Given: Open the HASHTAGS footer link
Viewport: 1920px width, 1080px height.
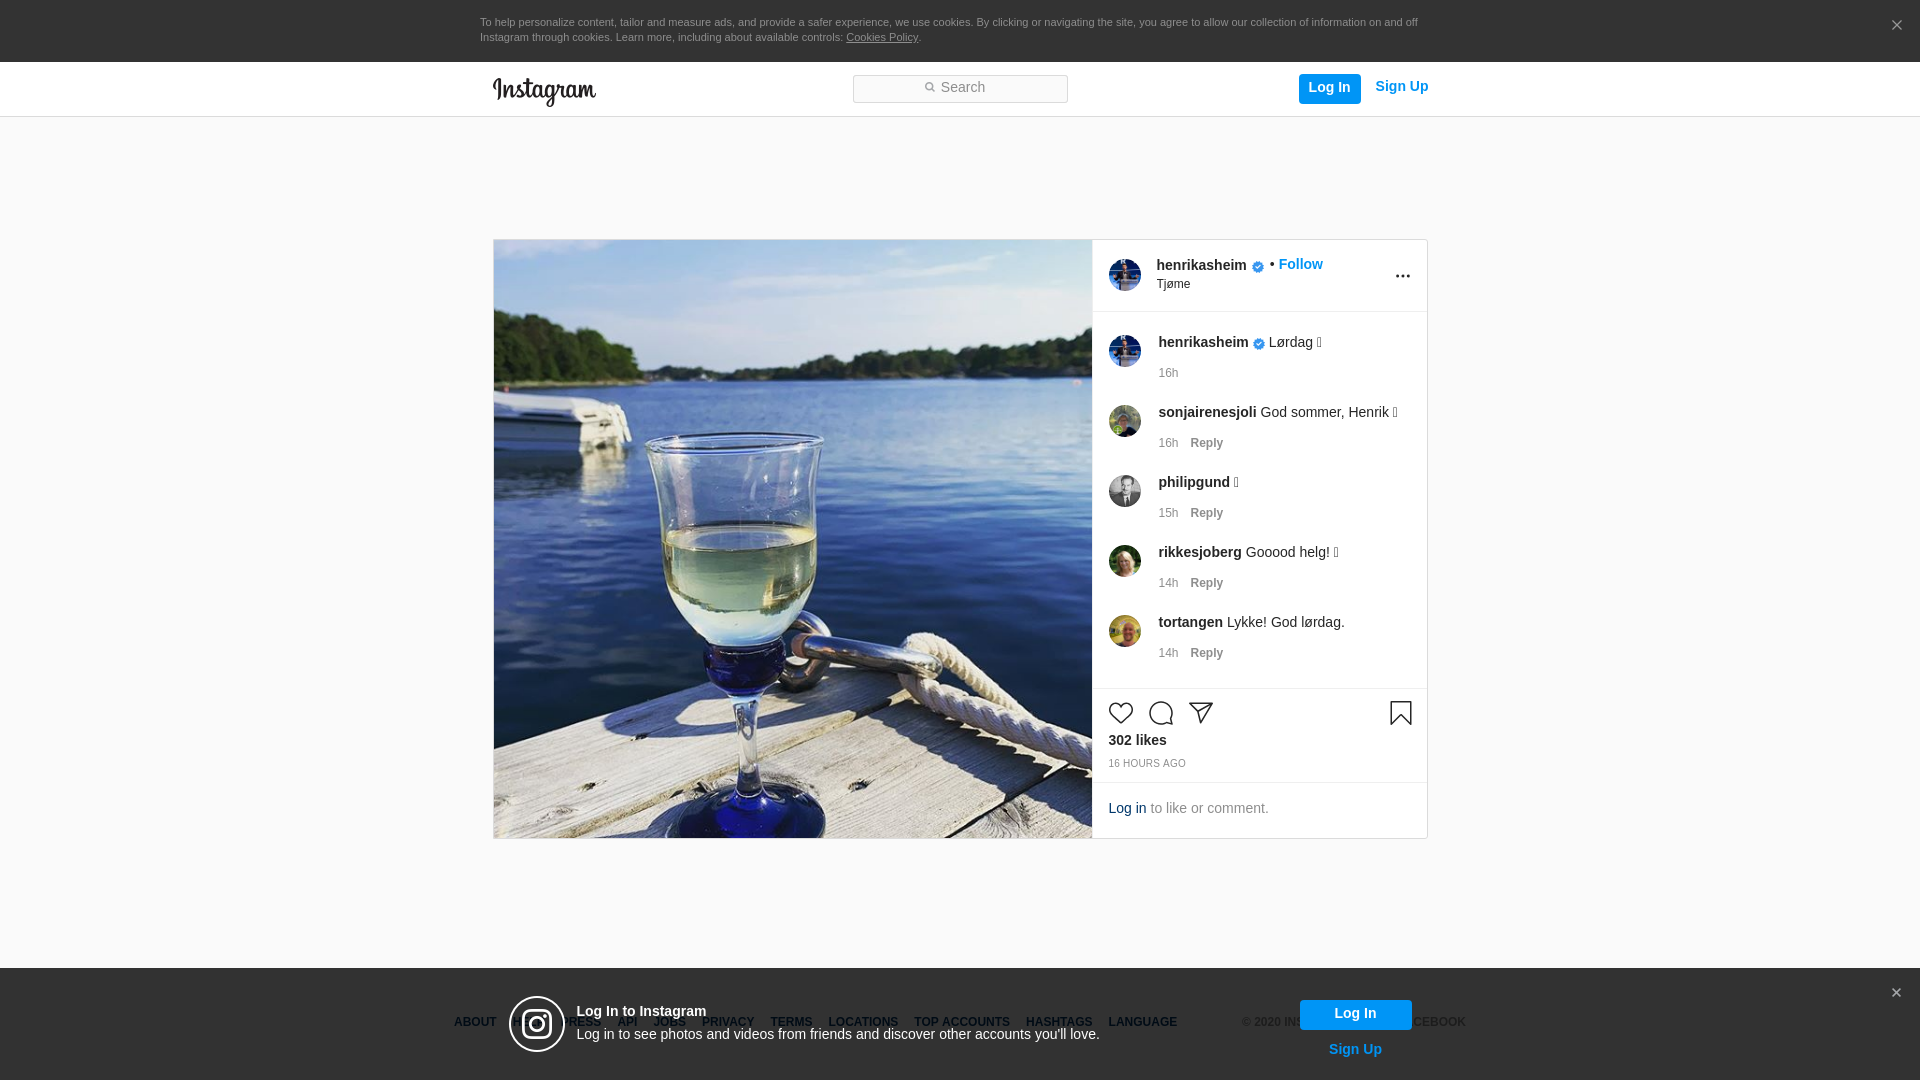Looking at the screenshot, I should 1059,1023.
